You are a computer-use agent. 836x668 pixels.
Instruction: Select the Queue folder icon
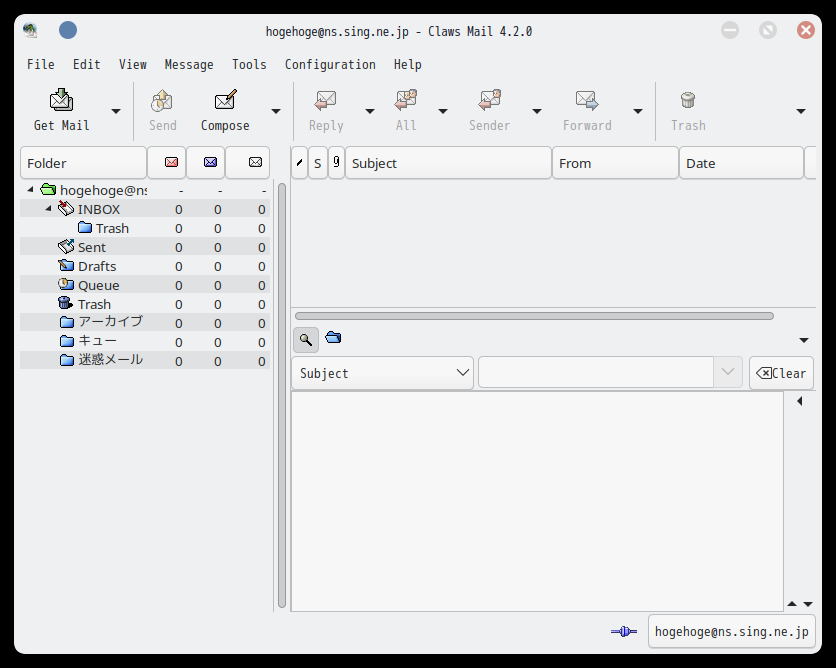[66, 285]
